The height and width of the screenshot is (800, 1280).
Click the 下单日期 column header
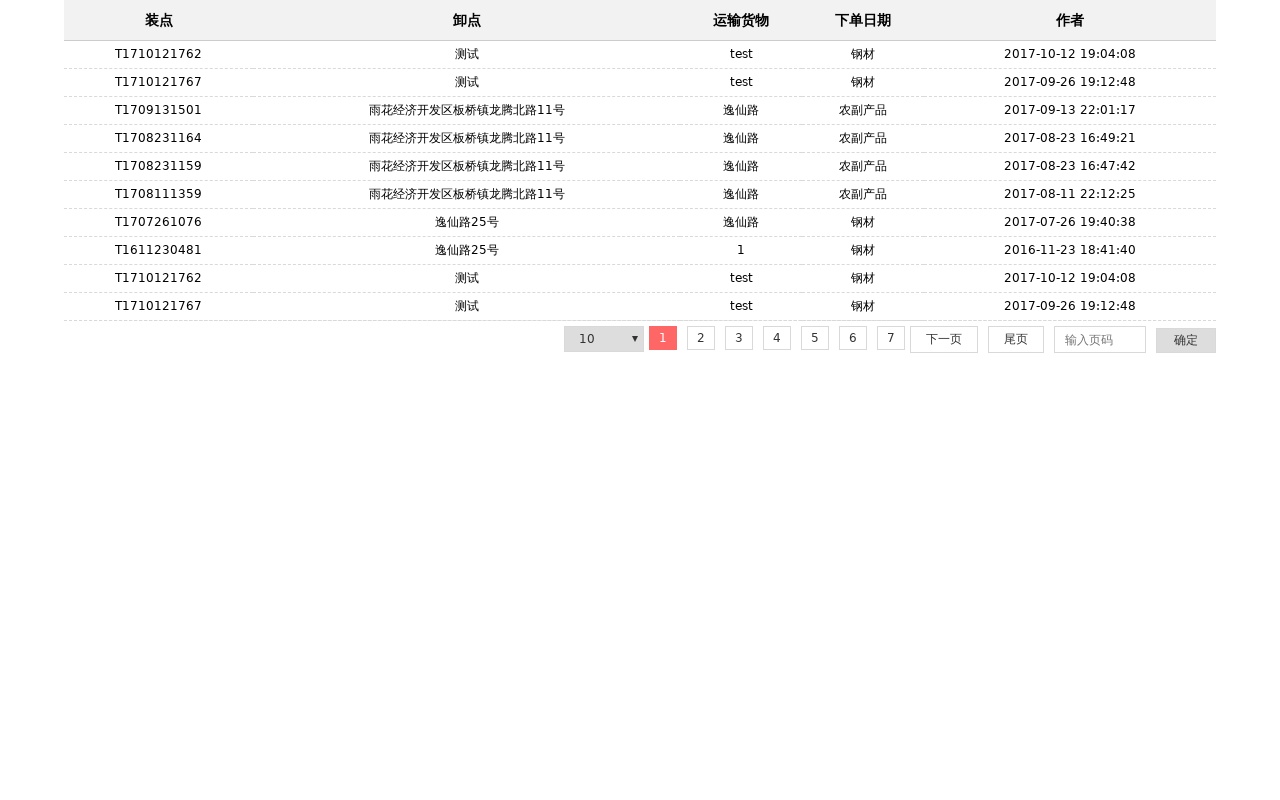click(863, 20)
